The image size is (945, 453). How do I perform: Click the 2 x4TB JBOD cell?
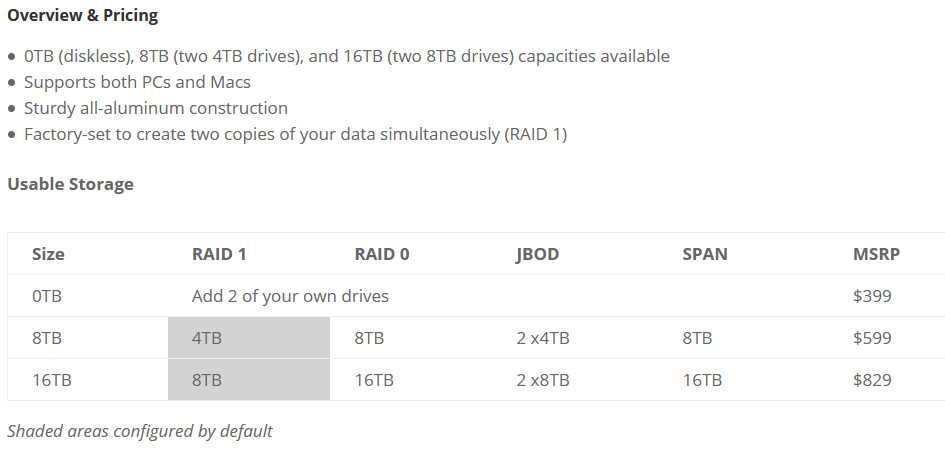pyautogui.click(x=542, y=337)
